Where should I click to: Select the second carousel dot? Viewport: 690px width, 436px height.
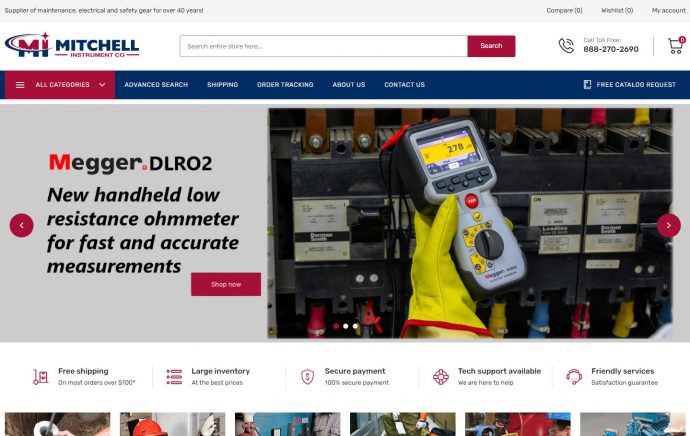(346, 326)
